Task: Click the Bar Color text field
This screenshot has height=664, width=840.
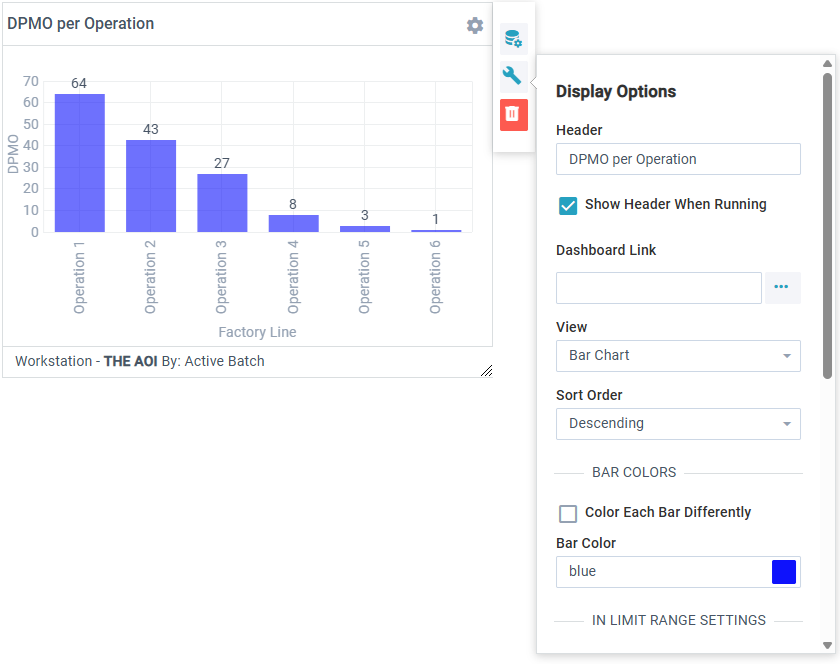Action: click(x=660, y=572)
